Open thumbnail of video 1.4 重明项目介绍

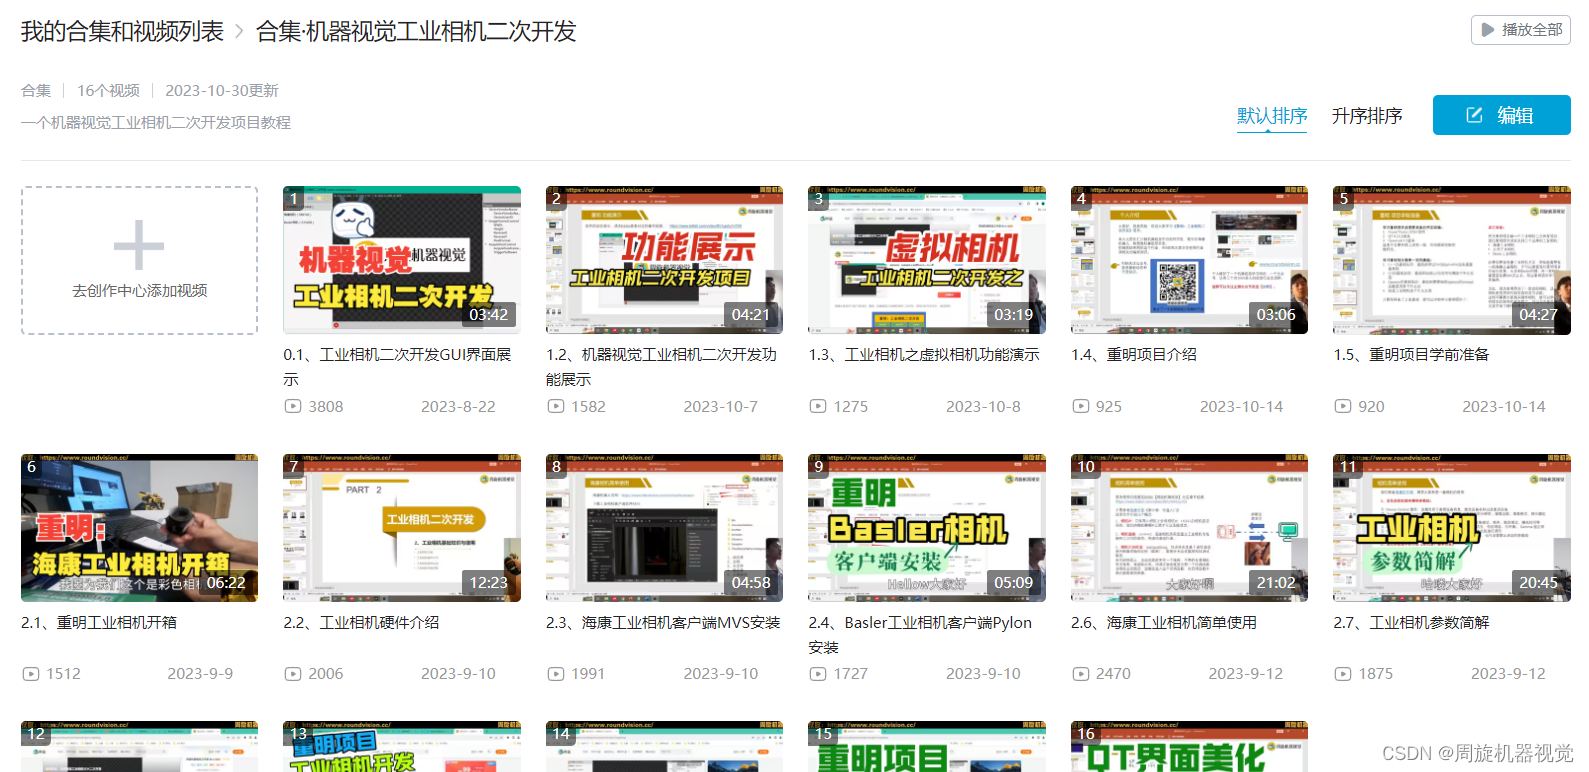point(1189,260)
